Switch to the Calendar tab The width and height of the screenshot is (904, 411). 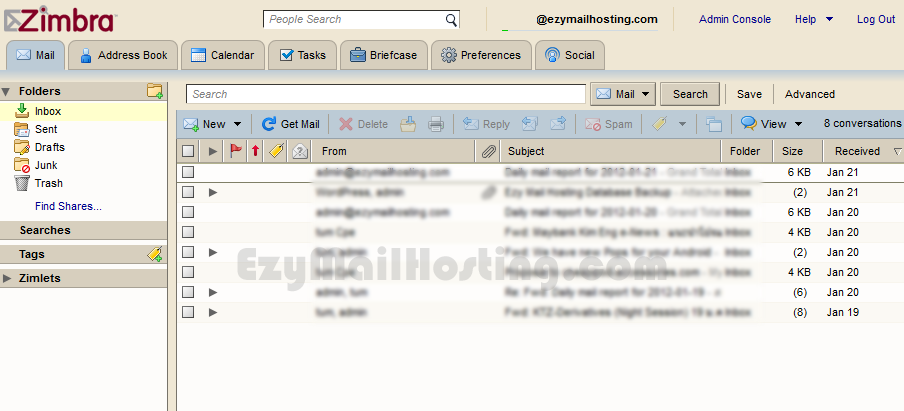[223, 55]
